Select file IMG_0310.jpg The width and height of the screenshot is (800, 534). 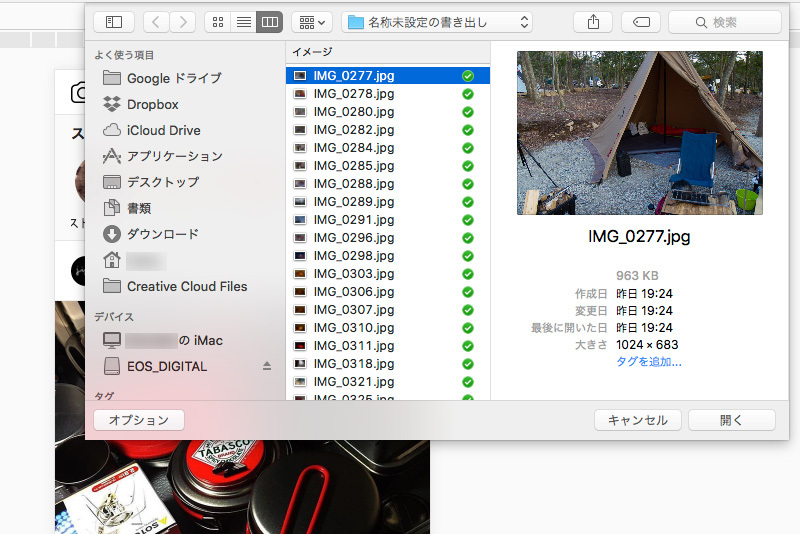(388, 327)
